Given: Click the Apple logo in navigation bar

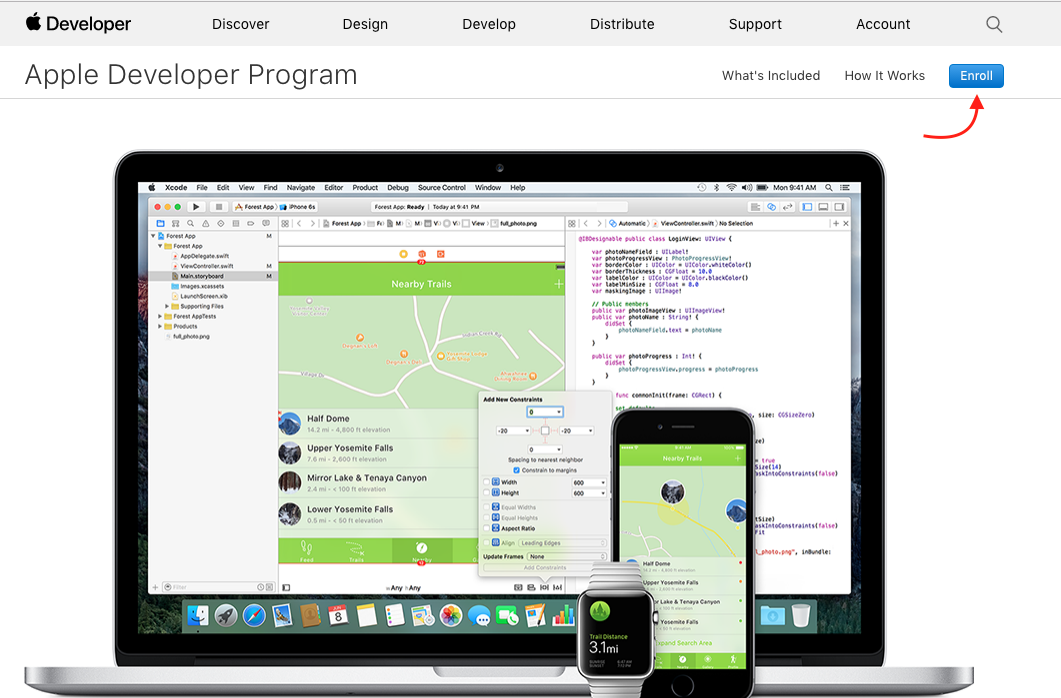Looking at the screenshot, I should point(34,22).
